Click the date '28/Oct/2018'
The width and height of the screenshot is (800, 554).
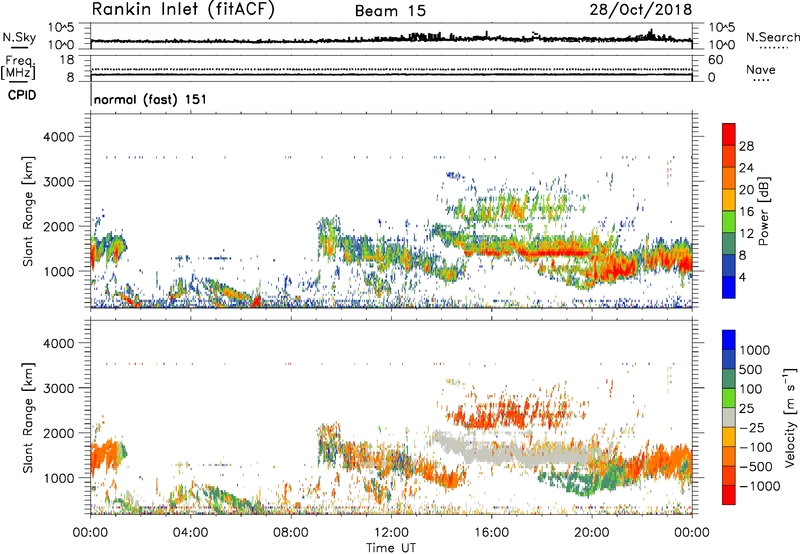pos(641,10)
